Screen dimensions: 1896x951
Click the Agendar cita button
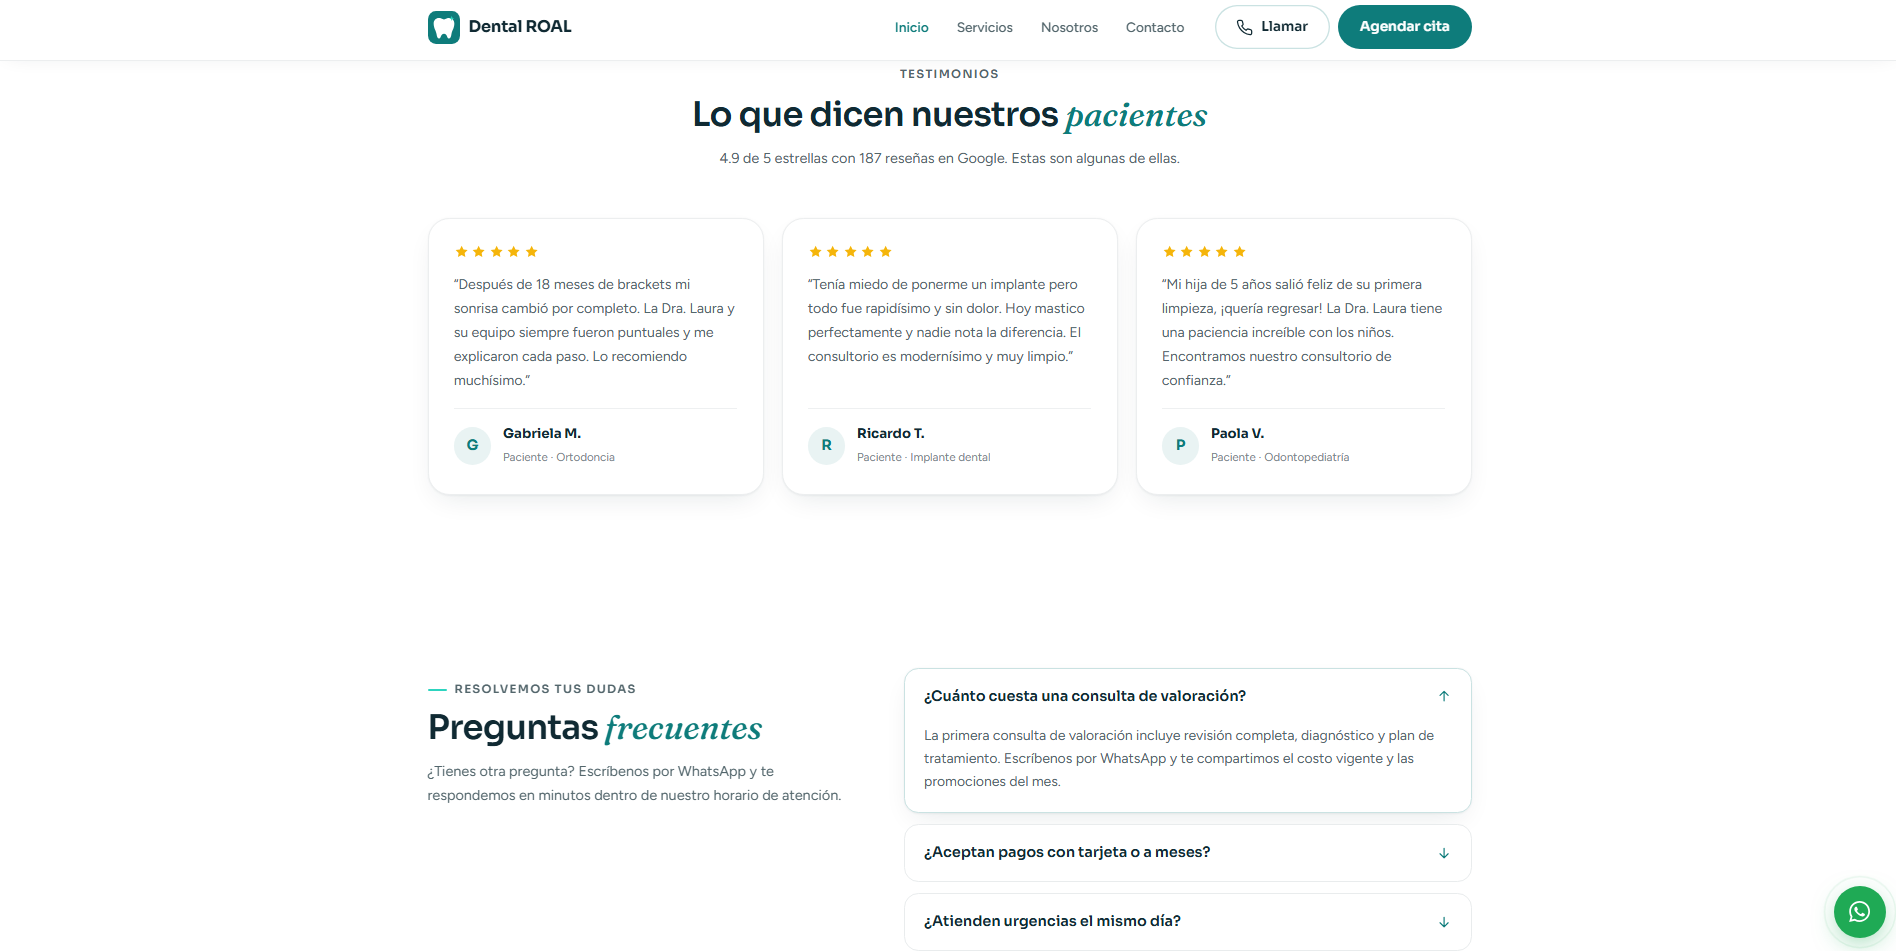tap(1404, 27)
